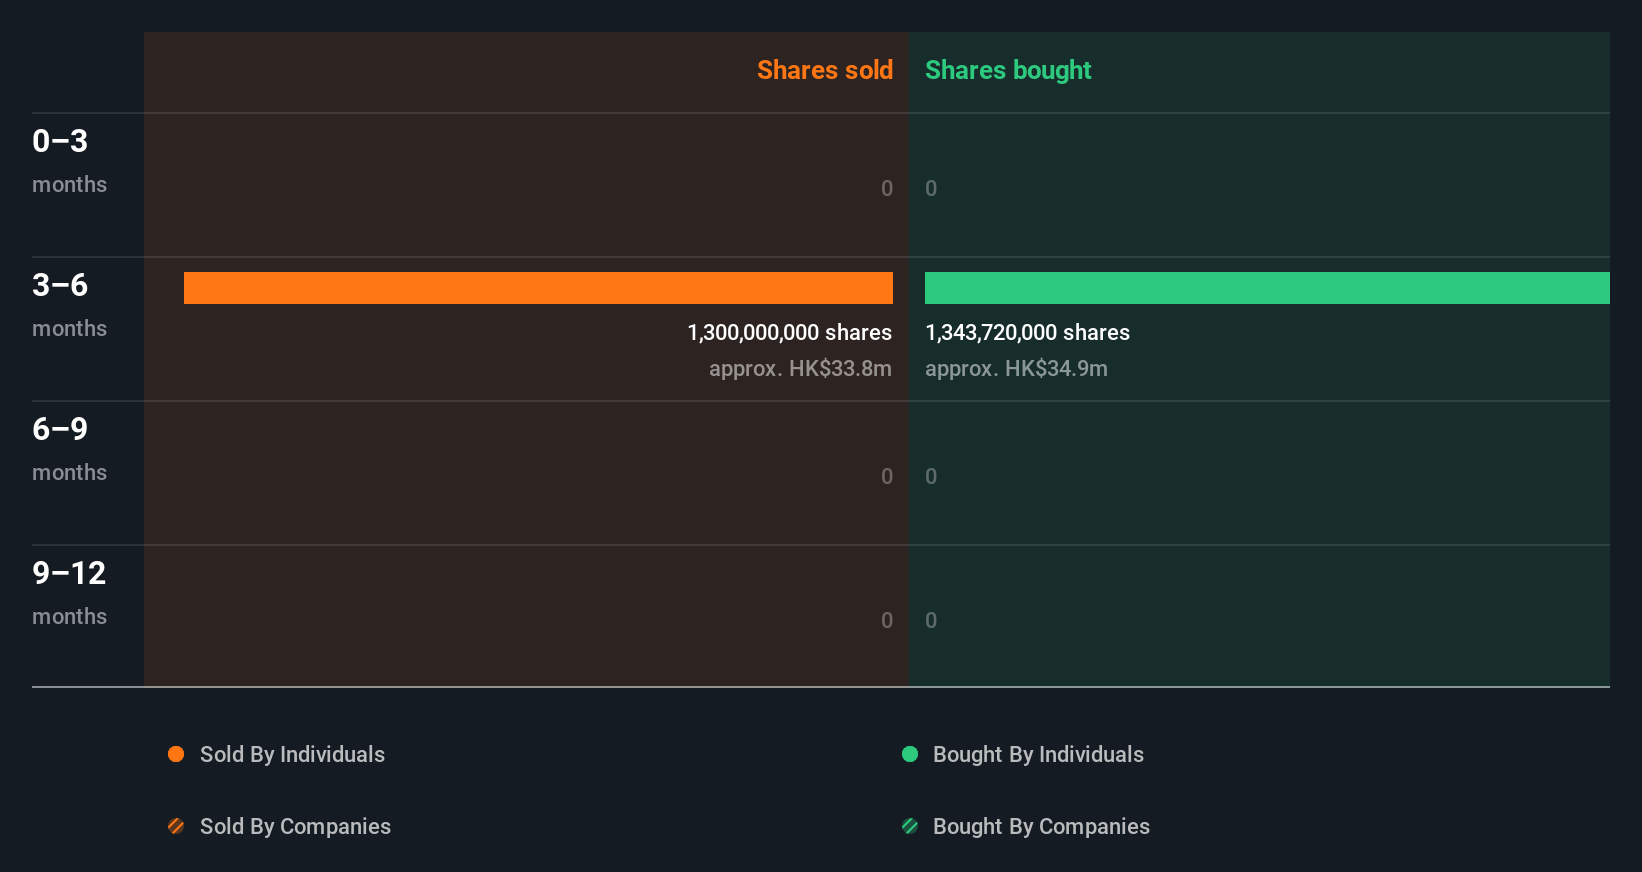Click the shares sold zero in 9–12 months row

click(887, 620)
